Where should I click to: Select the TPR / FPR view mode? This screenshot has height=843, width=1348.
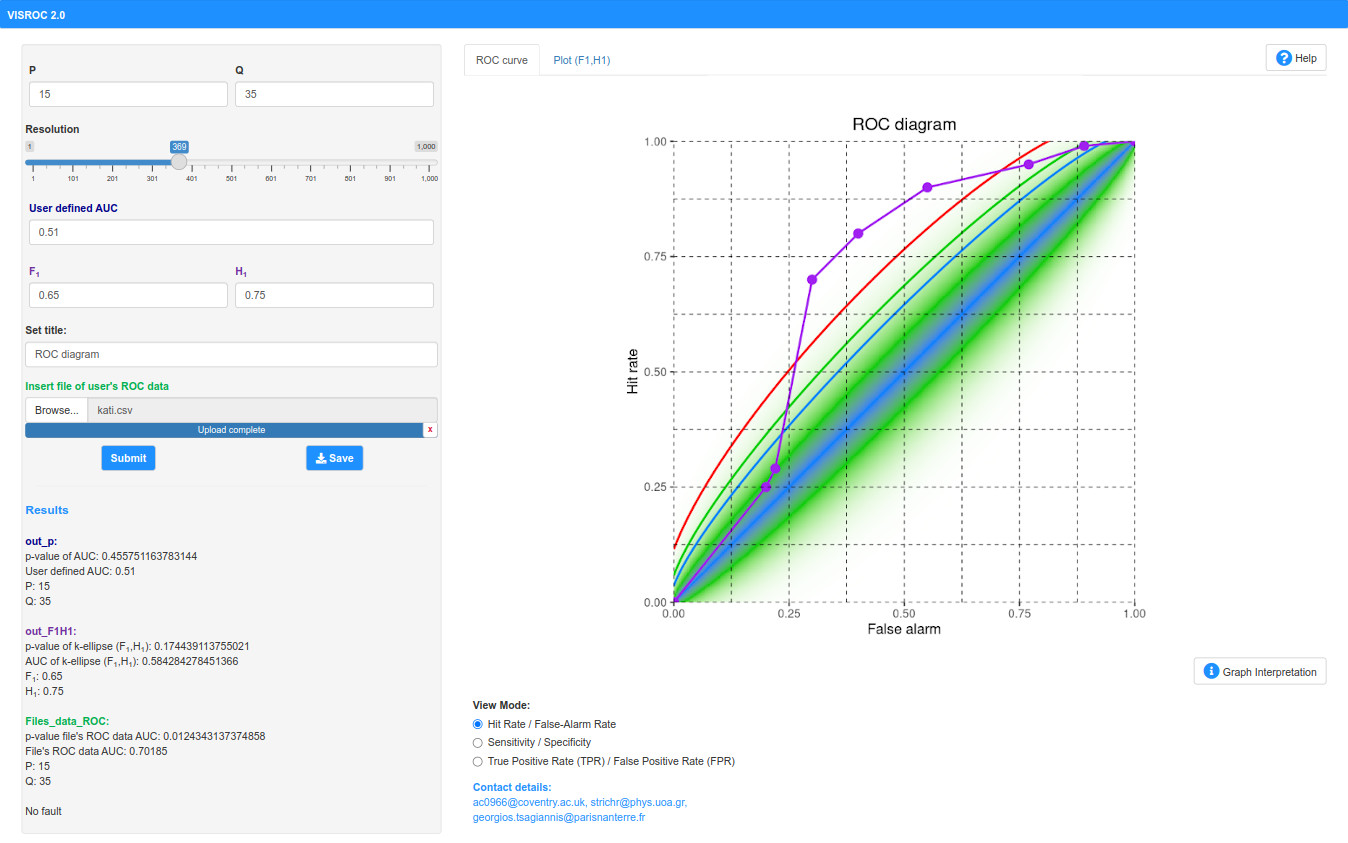[478, 761]
